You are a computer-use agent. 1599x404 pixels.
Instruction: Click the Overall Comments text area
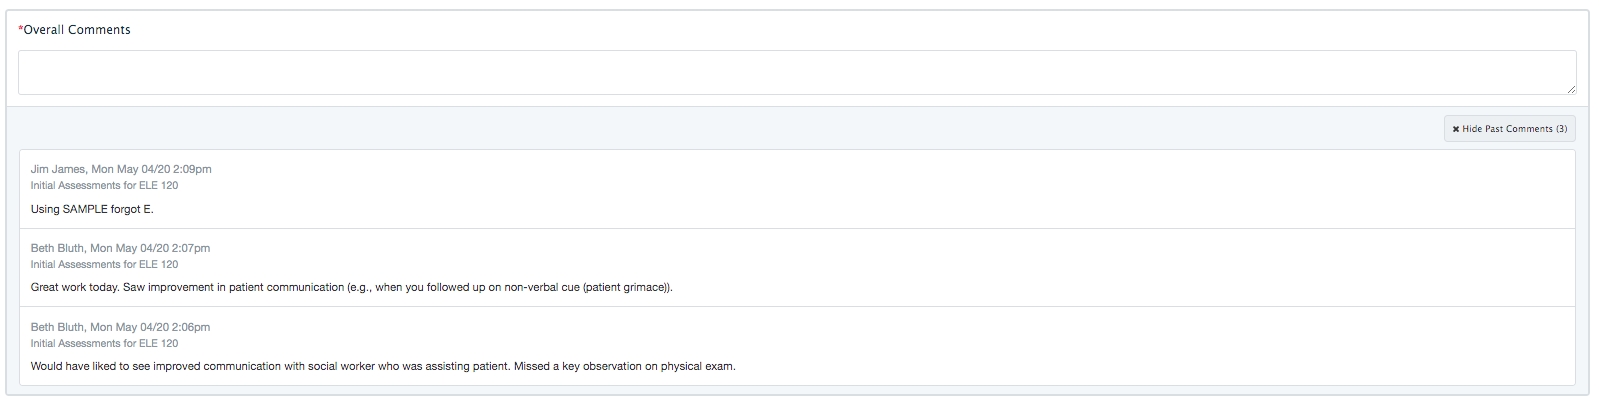797,73
